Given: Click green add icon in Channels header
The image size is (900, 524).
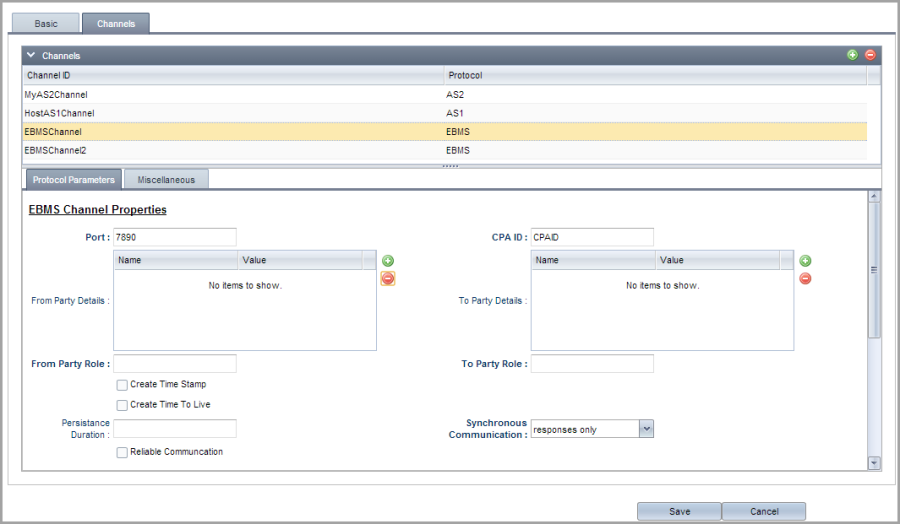Looking at the screenshot, I should click(852, 55).
